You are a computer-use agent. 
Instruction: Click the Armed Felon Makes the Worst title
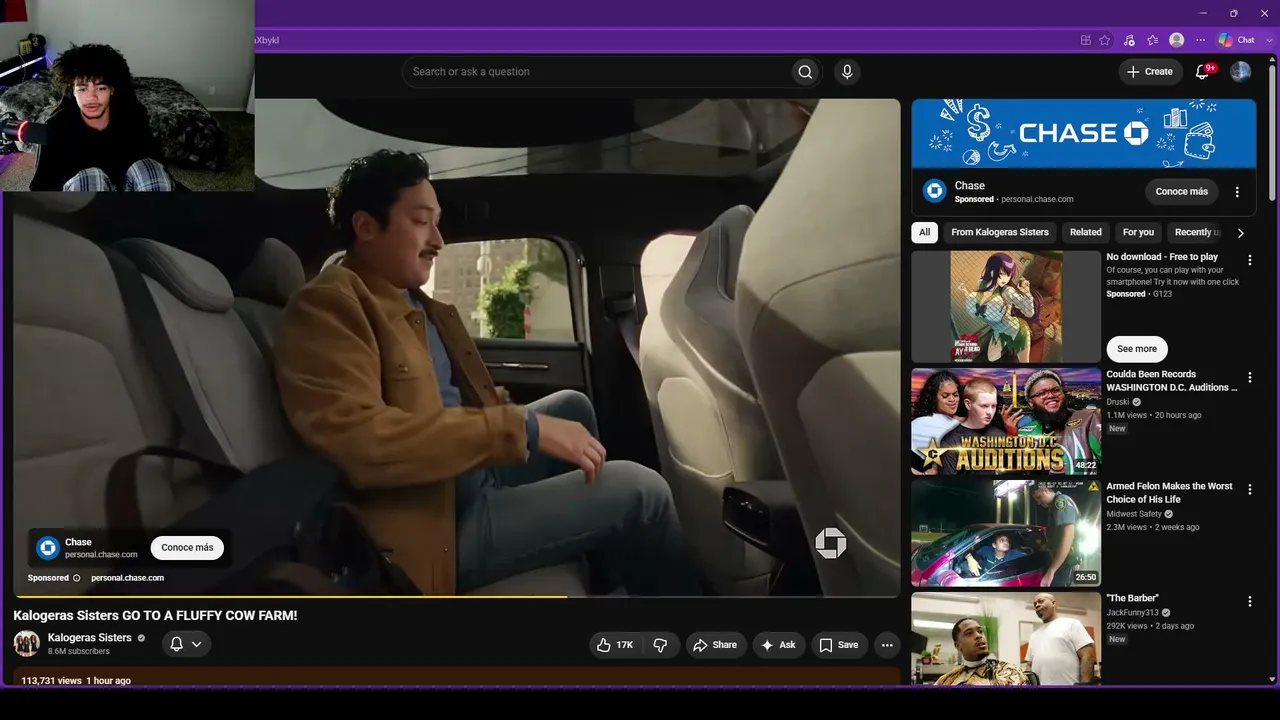[x=1169, y=493]
